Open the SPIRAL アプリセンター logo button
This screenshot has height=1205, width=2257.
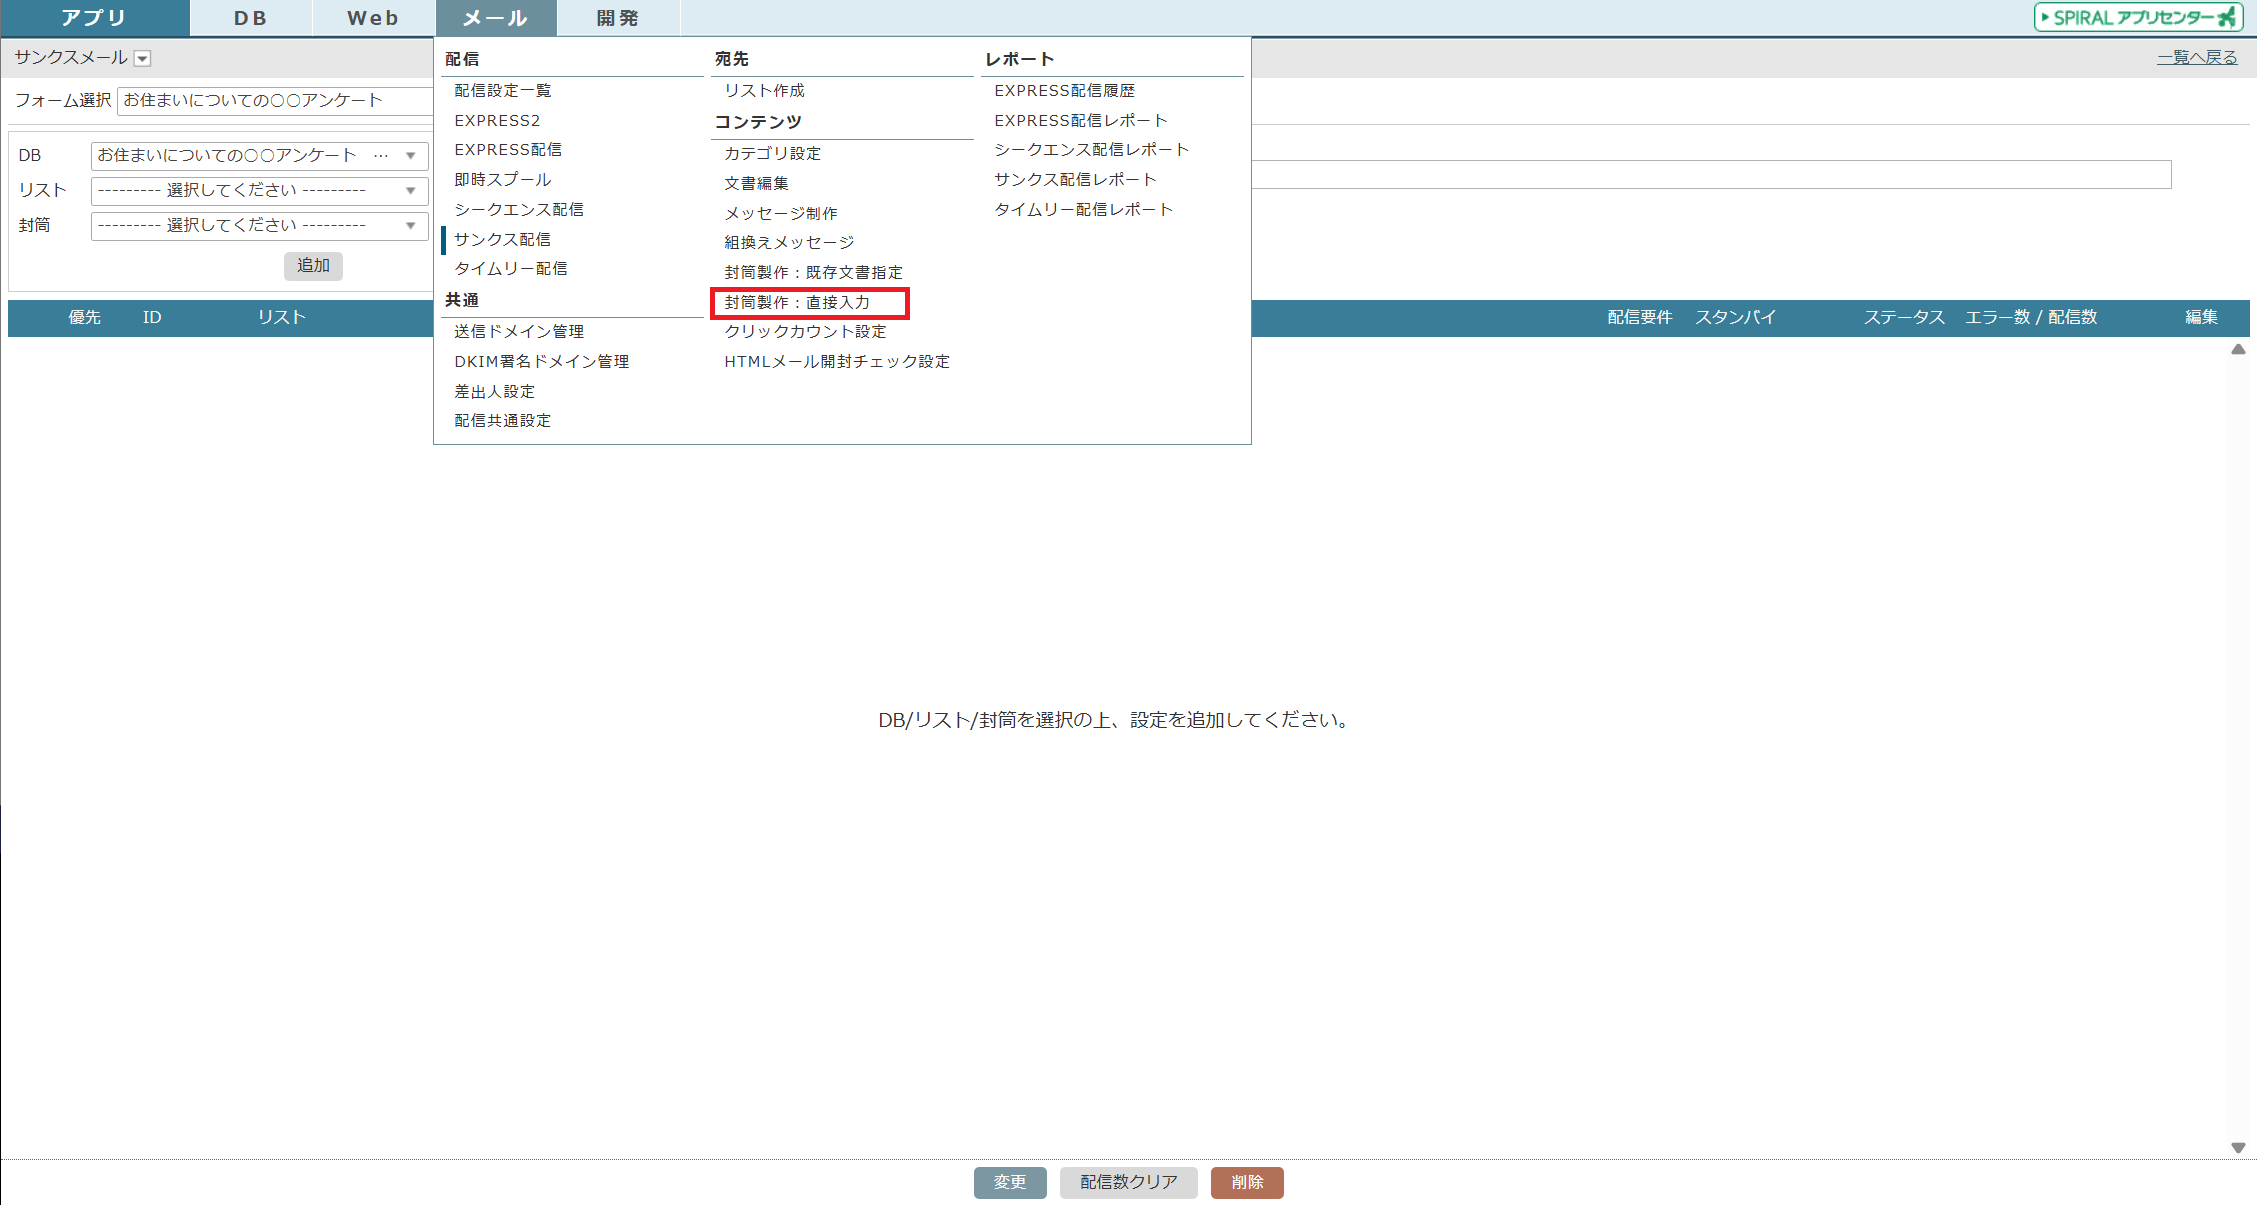pyautogui.click(x=2138, y=17)
